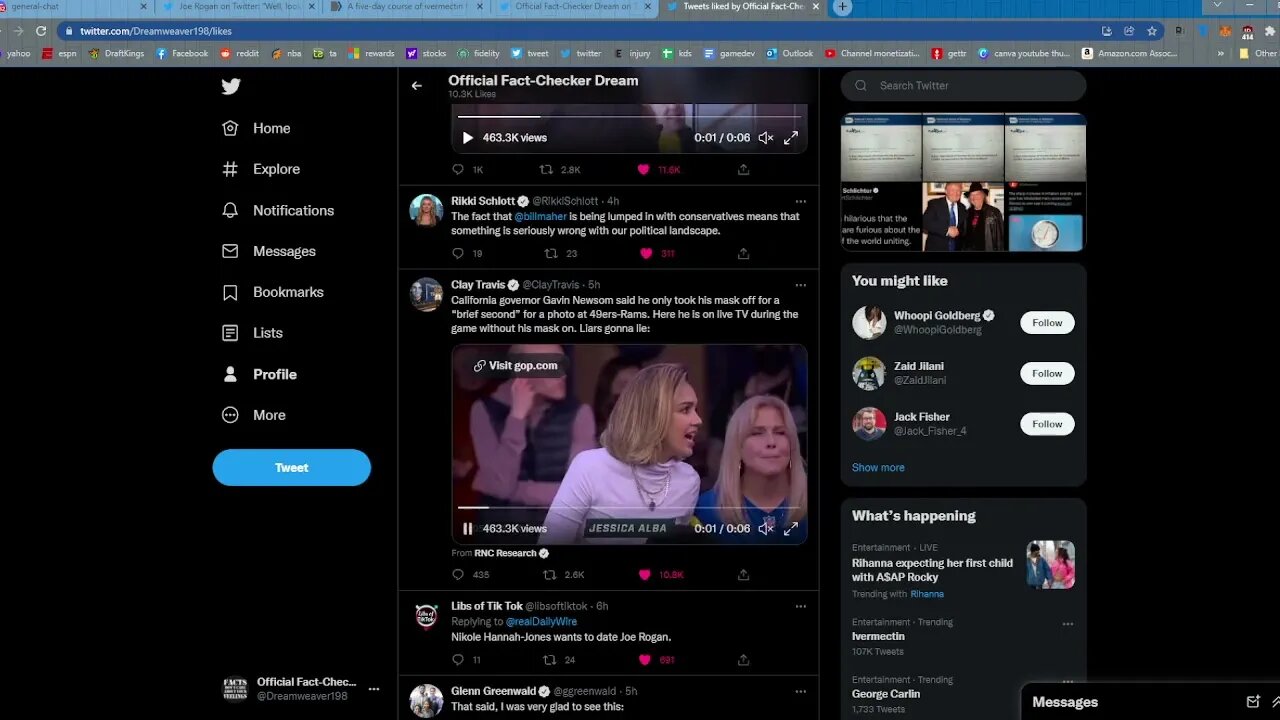Follow Whoopi Goldberg
Screen dimensions: 1280x720
[x=1047, y=323]
